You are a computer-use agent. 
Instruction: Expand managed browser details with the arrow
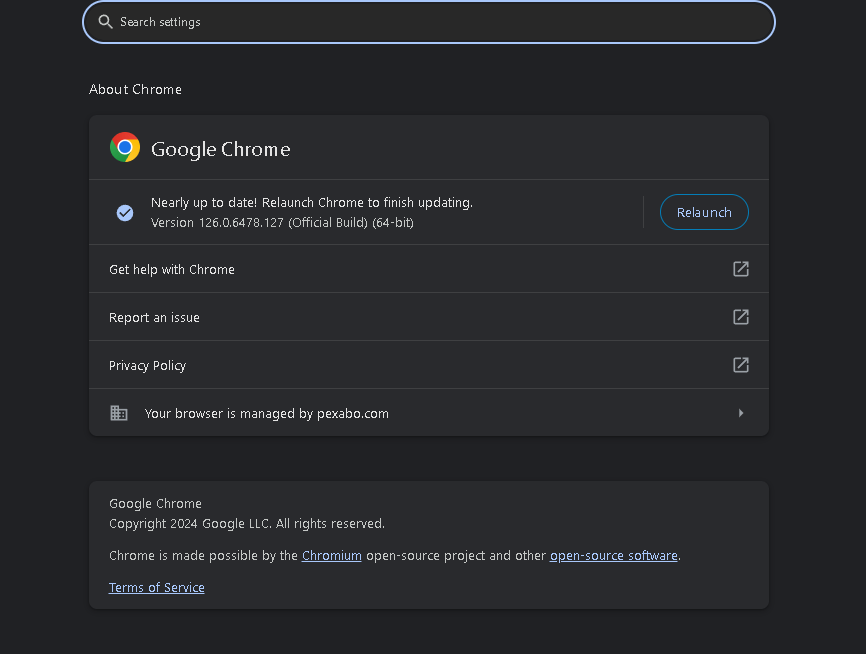click(x=741, y=413)
